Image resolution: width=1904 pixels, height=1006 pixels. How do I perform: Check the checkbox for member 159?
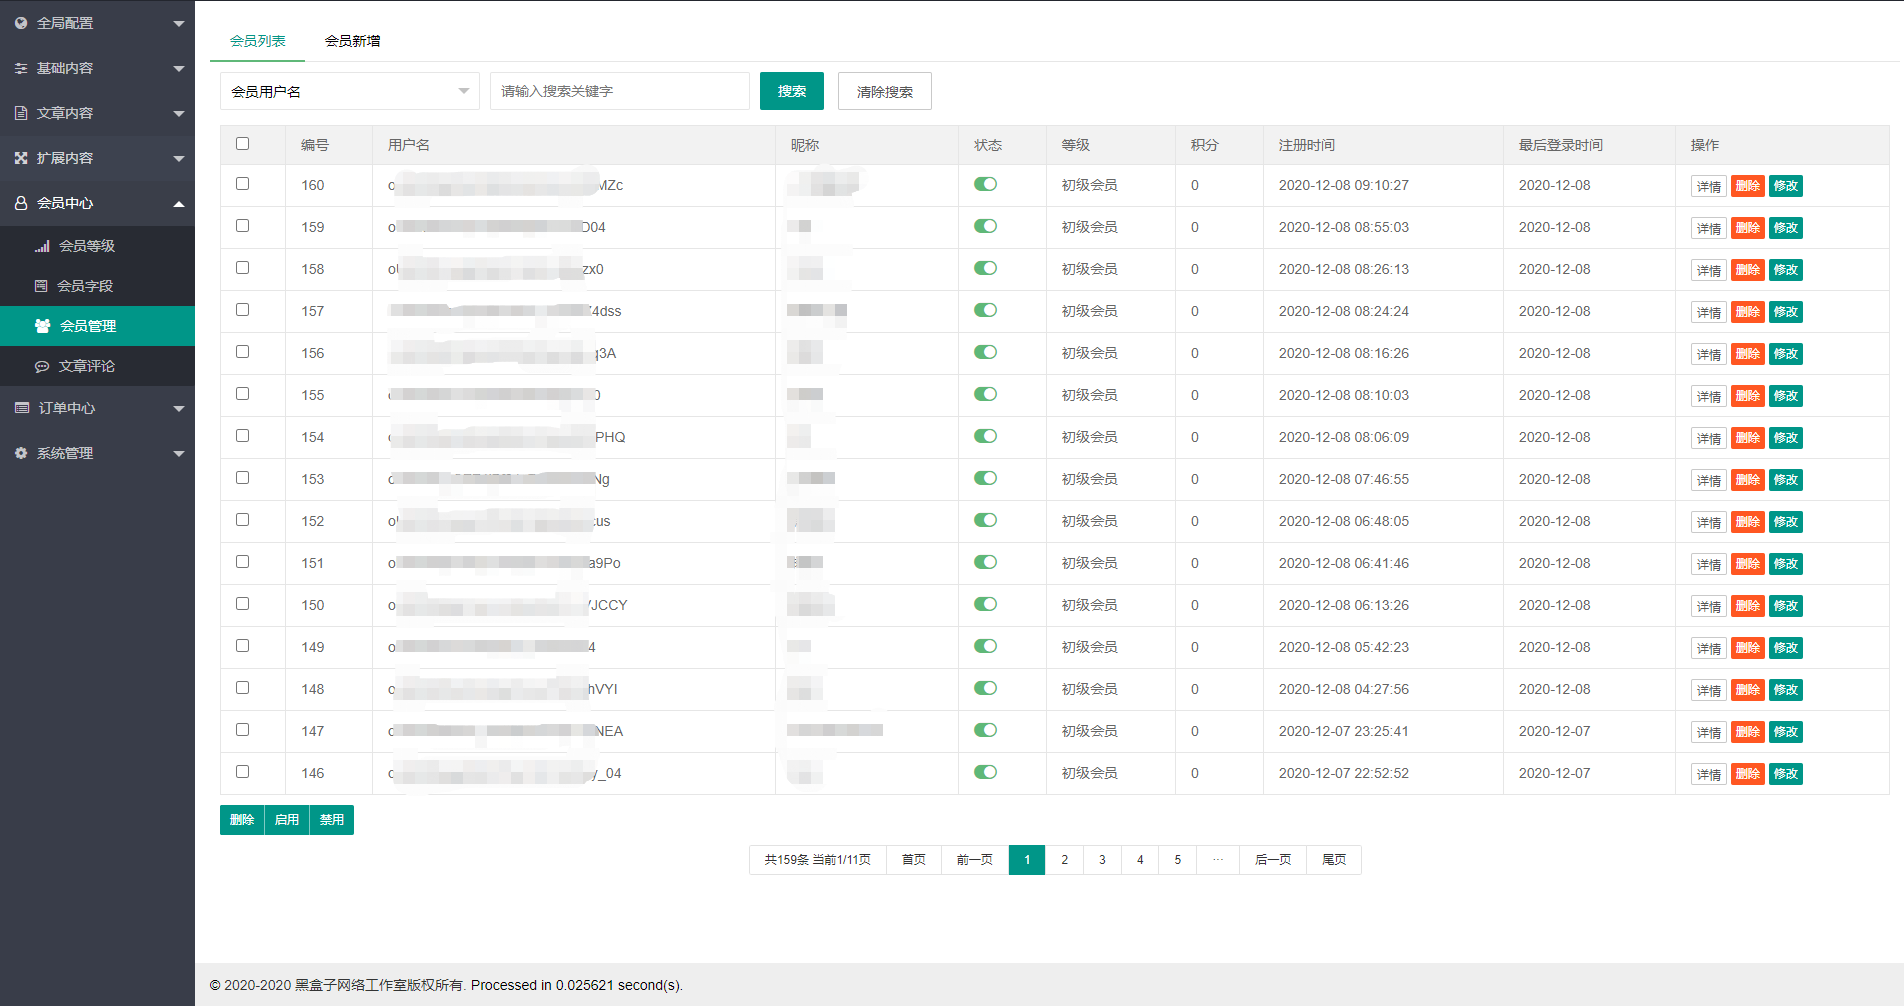(242, 225)
